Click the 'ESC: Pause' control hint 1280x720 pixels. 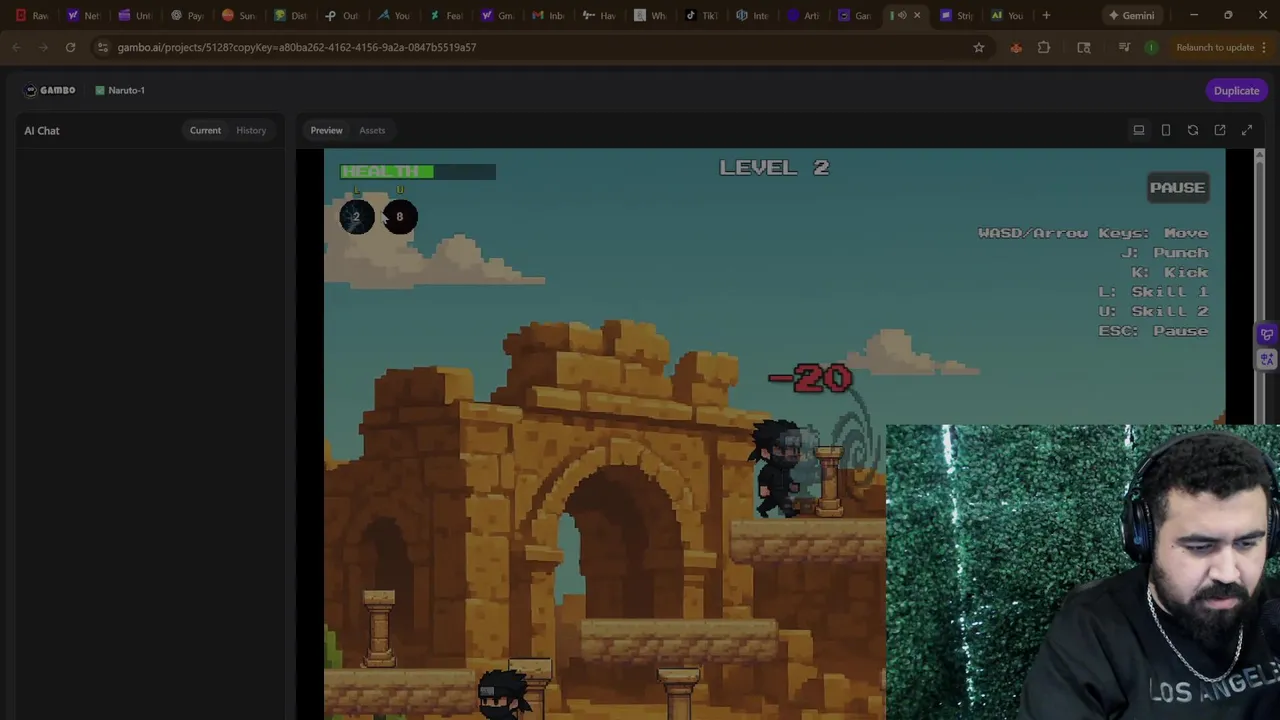click(1153, 331)
